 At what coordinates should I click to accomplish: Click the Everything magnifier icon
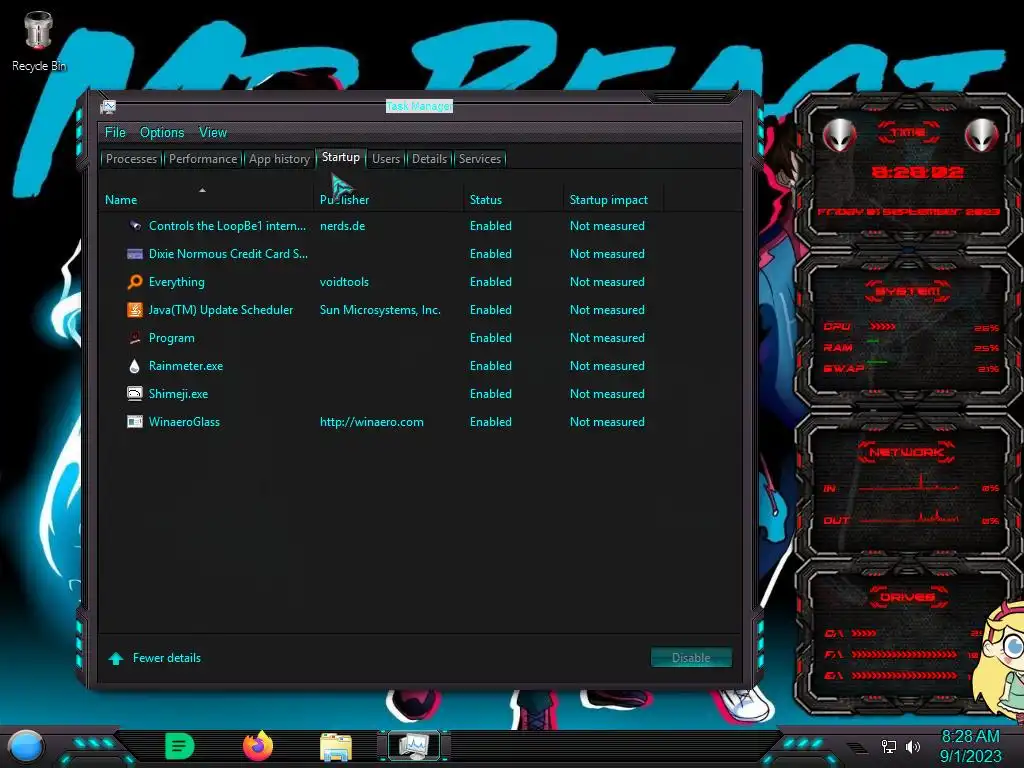tap(135, 282)
